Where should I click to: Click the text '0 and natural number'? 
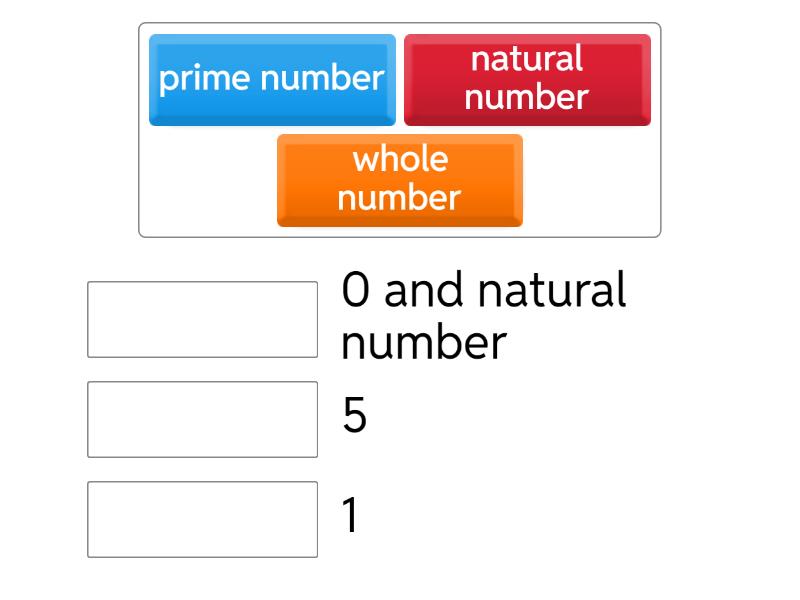484,312
